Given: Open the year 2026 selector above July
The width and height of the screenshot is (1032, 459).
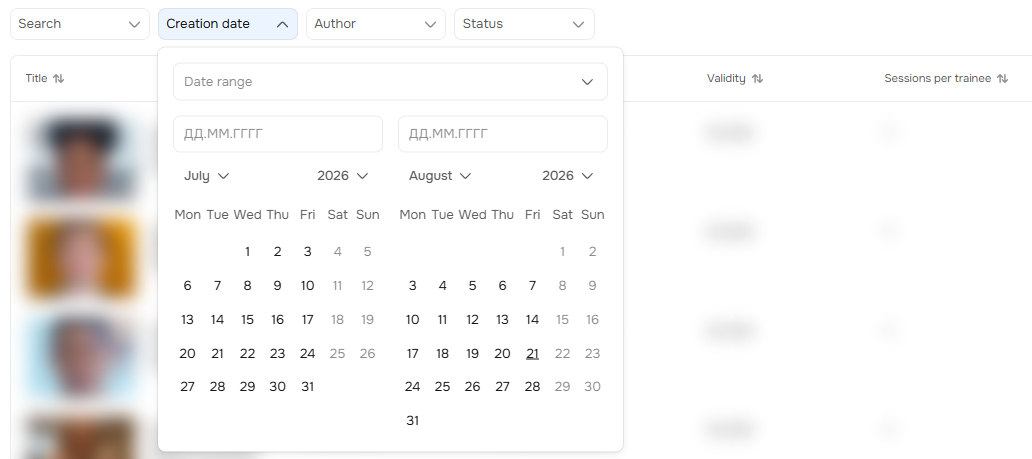Looking at the screenshot, I should point(342,176).
